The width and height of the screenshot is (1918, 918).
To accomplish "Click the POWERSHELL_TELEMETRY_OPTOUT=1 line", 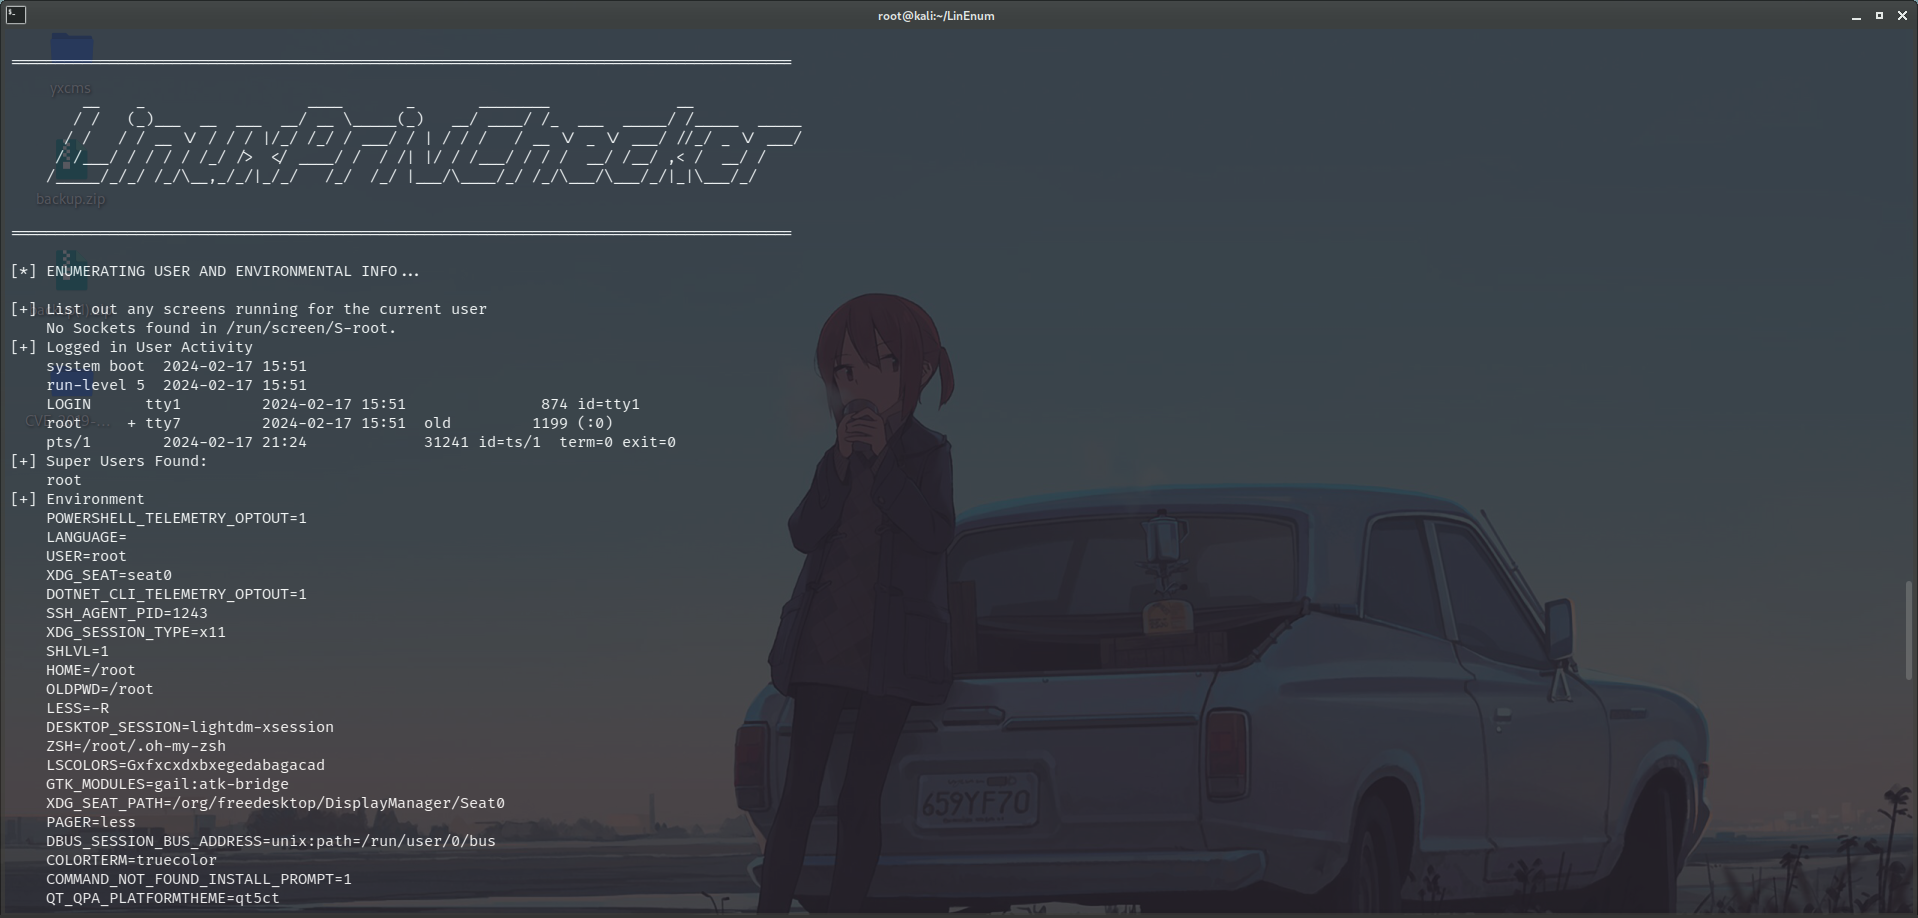I will [176, 518].
